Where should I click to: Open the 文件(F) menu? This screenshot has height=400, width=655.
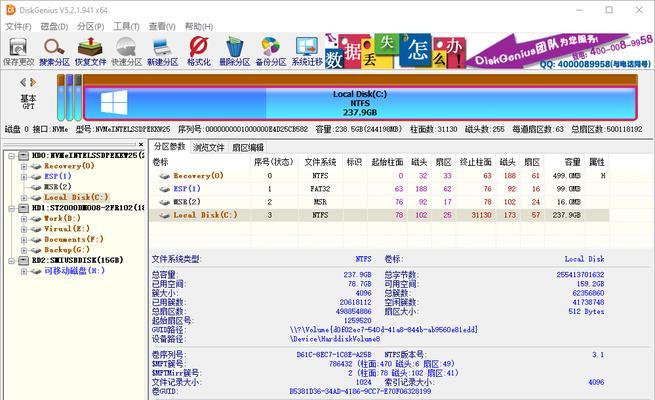tap(18, 27)
